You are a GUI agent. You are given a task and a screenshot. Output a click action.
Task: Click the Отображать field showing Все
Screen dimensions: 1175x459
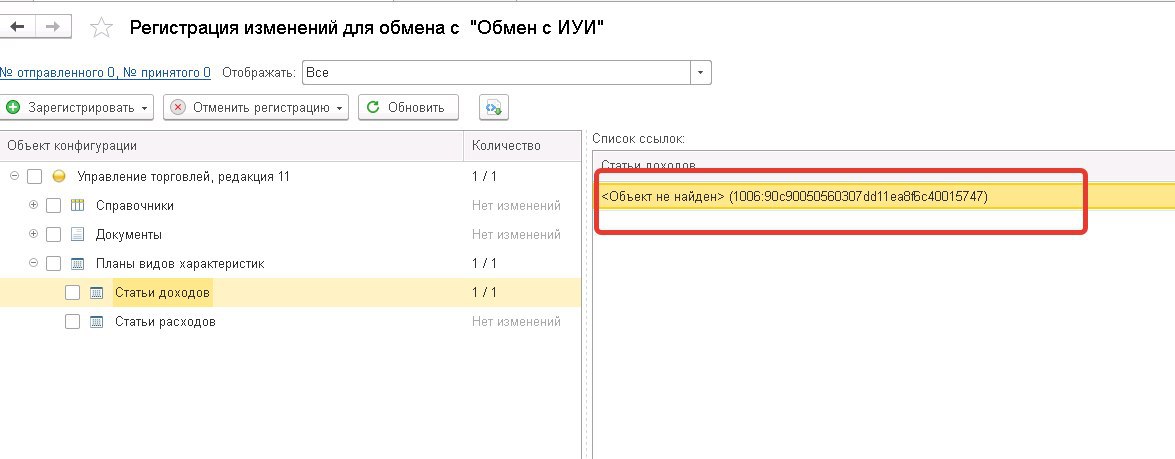pyautogui.click(x=496, y=73)
